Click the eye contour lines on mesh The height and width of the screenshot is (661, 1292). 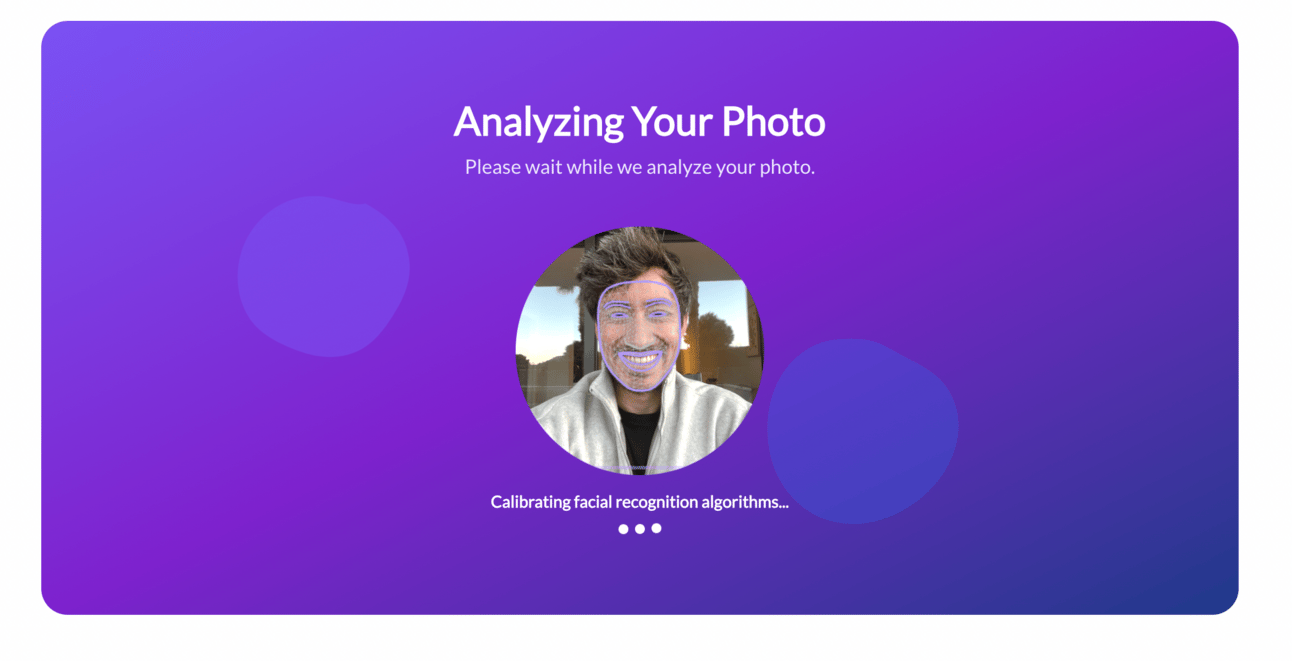point(639,315)
